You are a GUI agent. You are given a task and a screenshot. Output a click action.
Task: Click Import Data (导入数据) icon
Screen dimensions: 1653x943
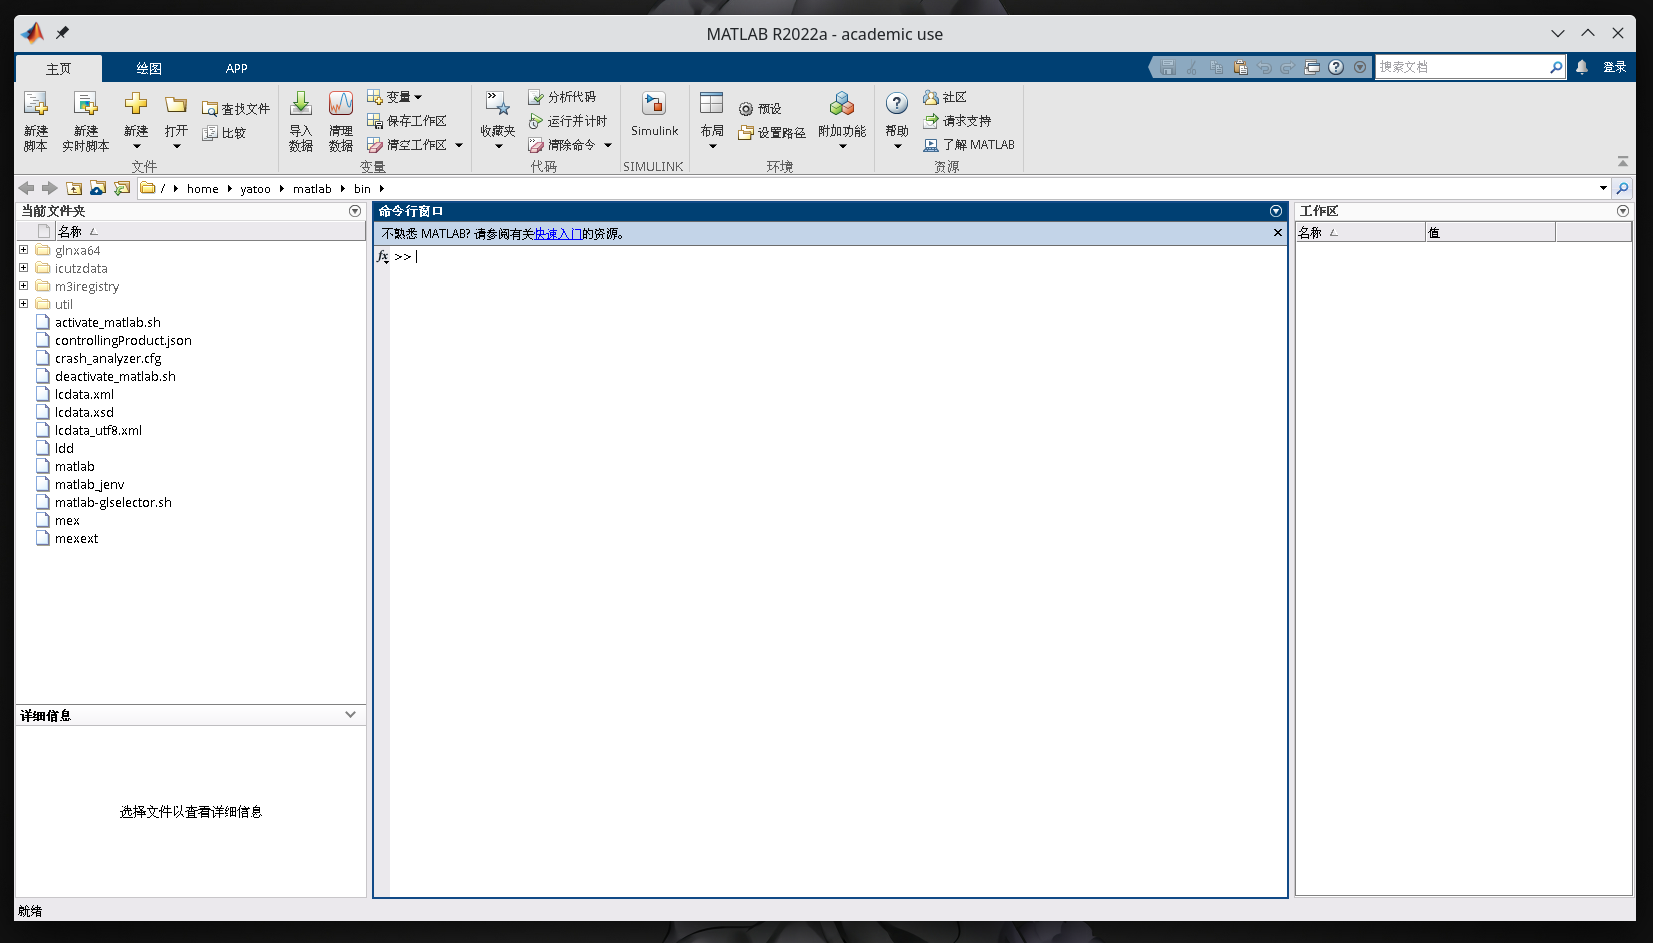[x=301, y=104]
